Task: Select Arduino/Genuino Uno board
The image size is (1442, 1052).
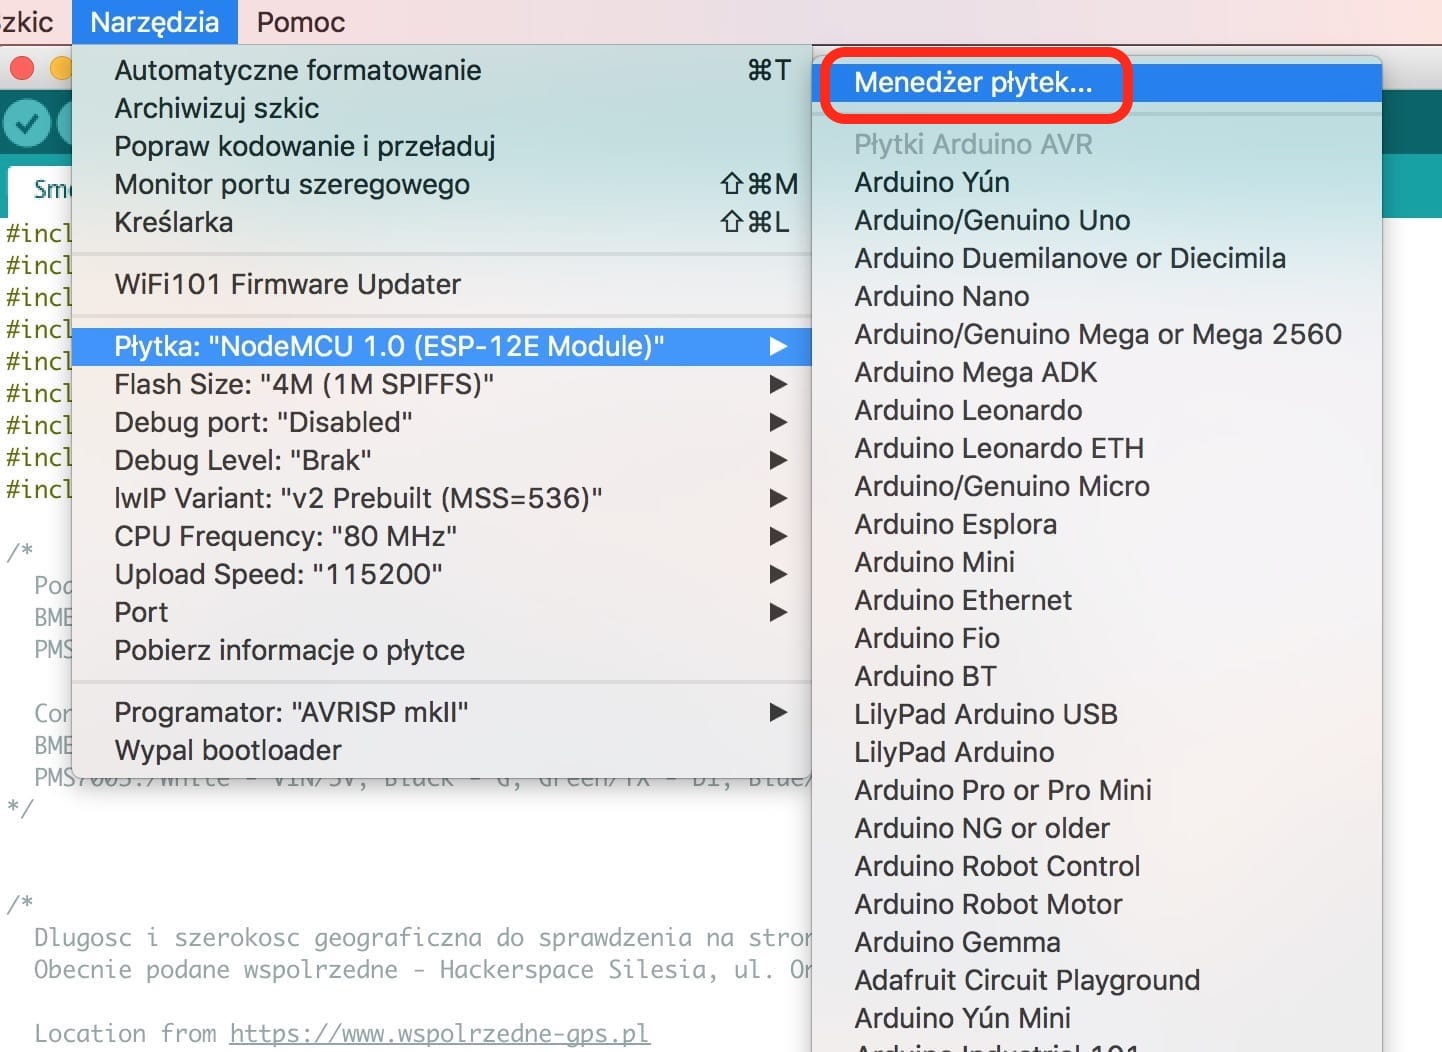Action: tap(1097, 220)
